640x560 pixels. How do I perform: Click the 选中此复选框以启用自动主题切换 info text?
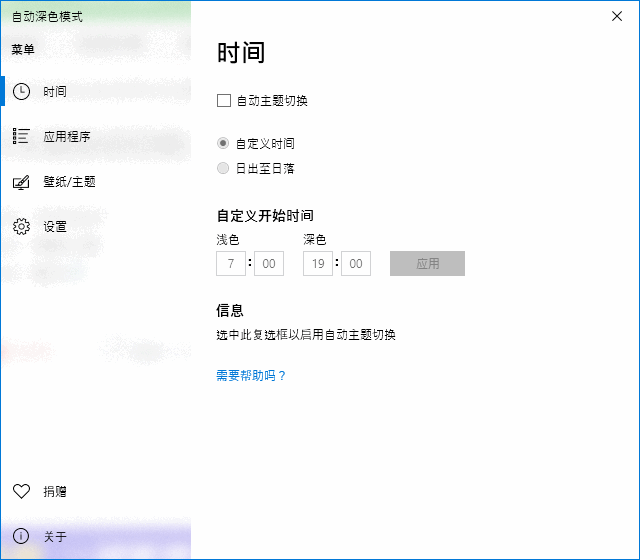[x=306, y=335]
